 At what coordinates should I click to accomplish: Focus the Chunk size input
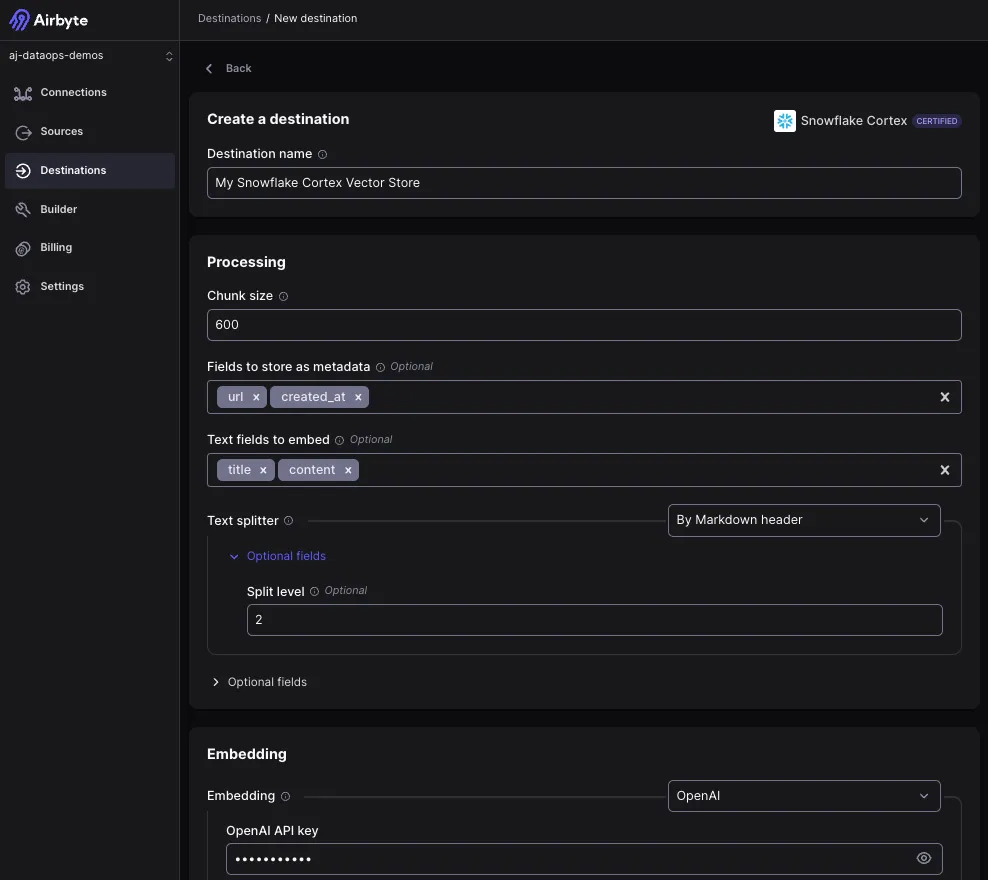(x=584, y=325)
